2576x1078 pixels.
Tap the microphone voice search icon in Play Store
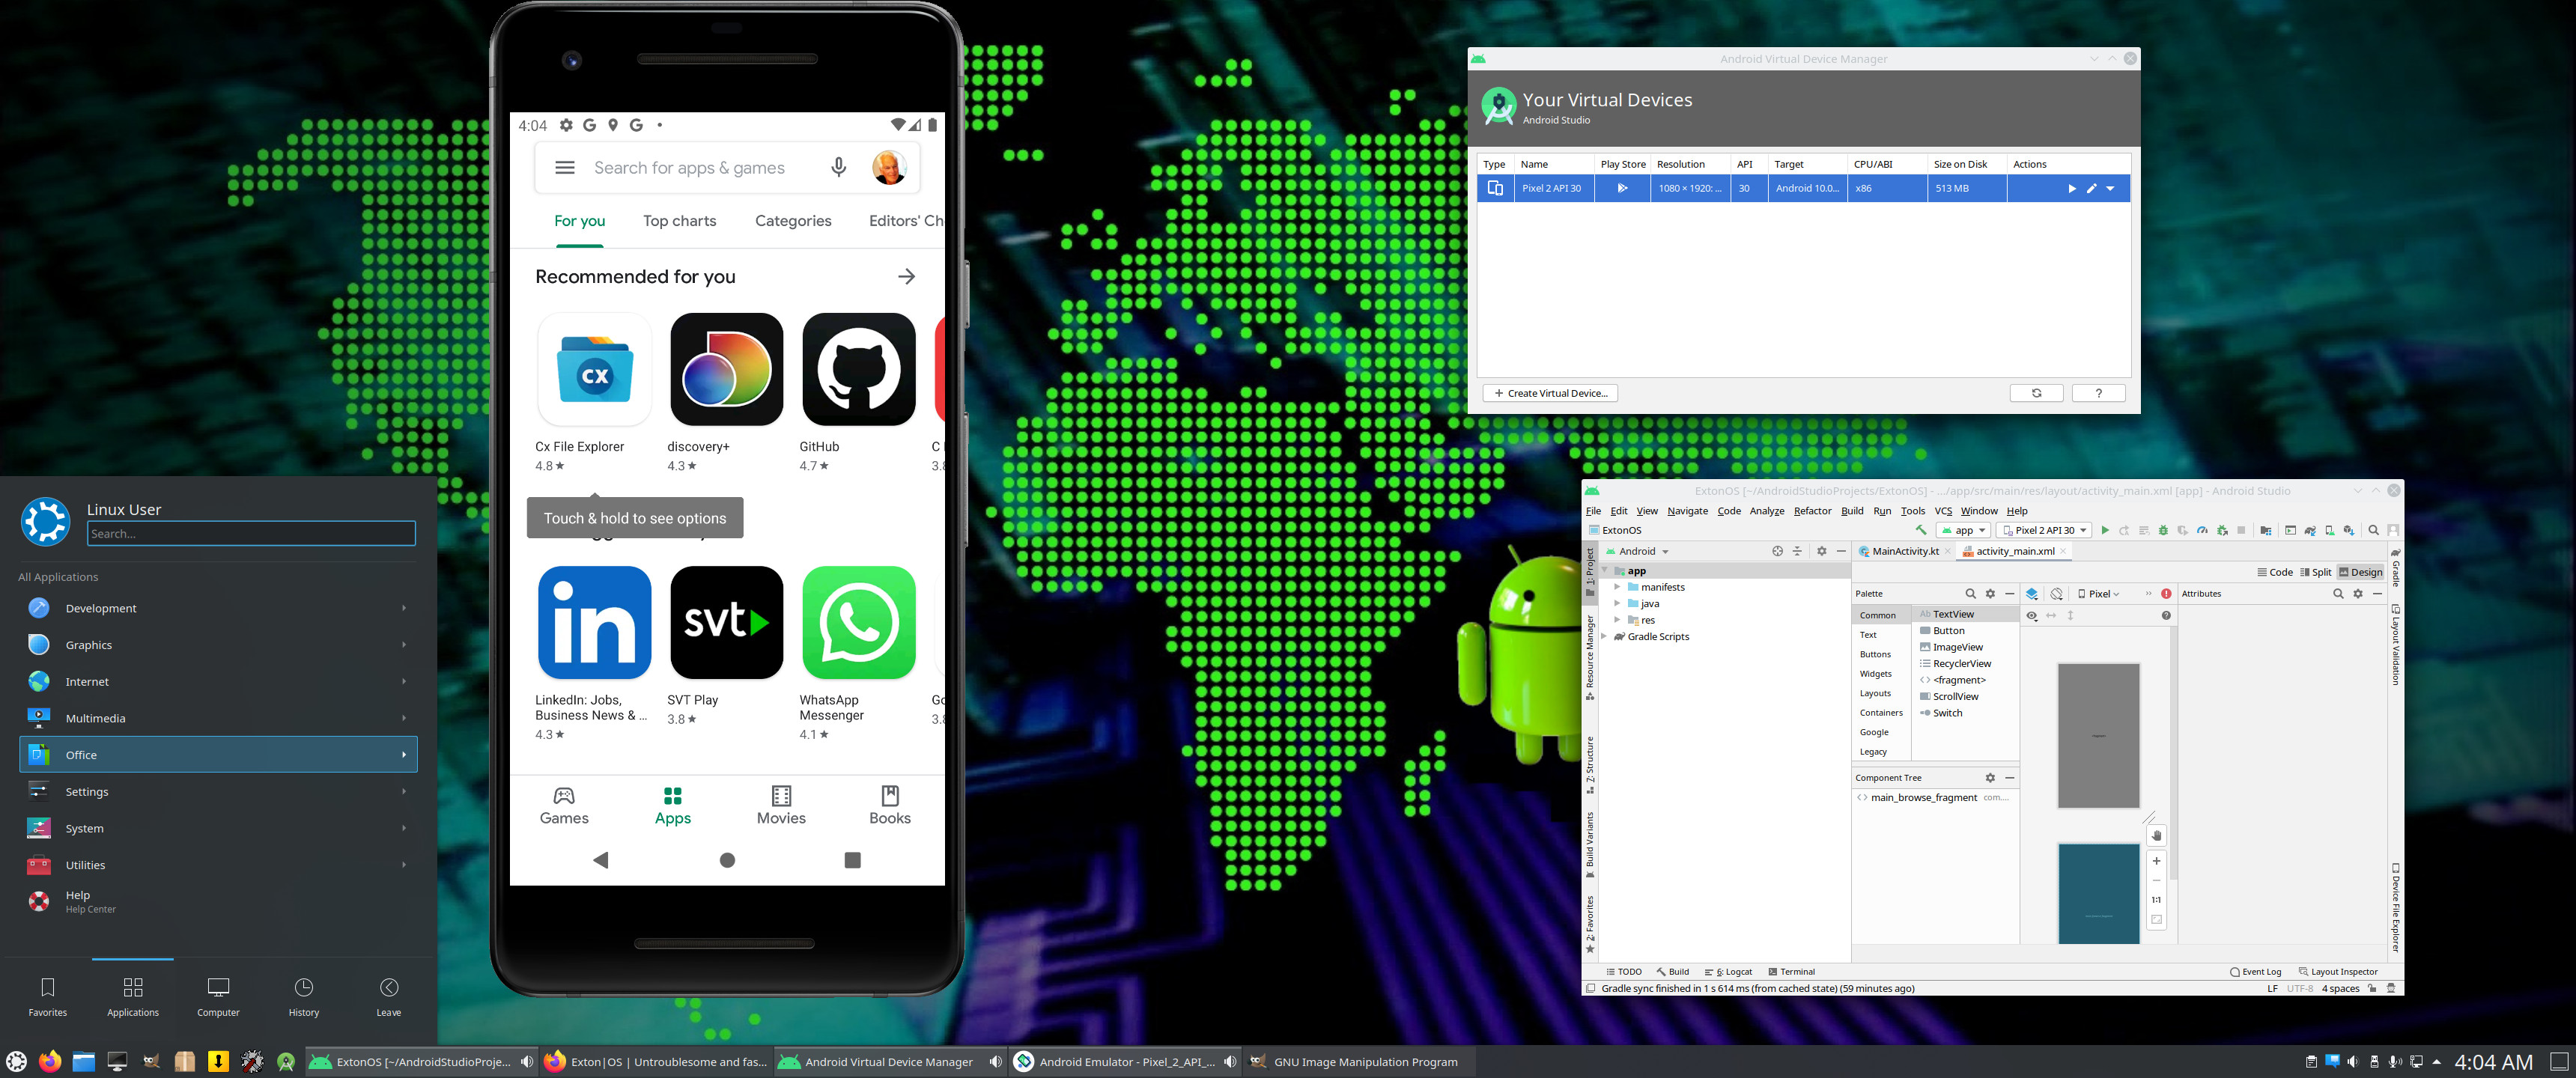(838, 168)
